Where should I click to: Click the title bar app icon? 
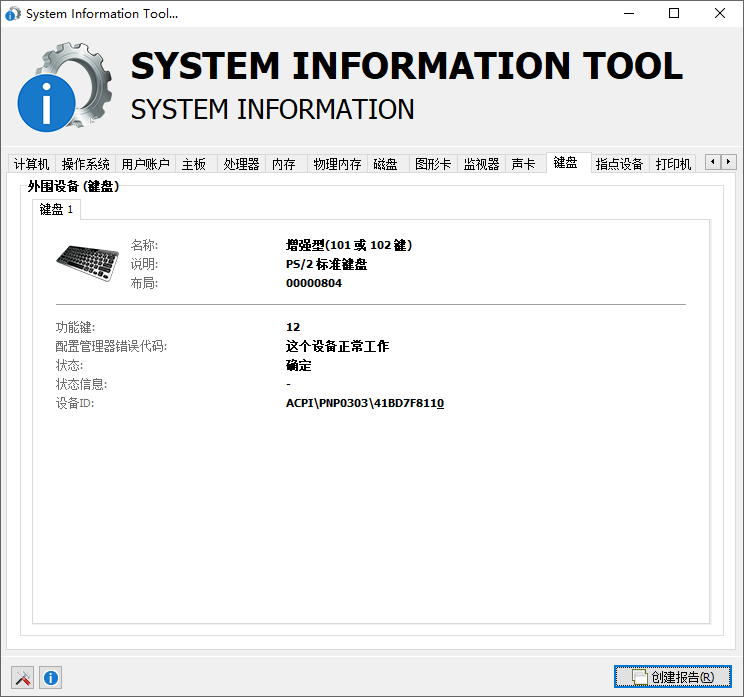[13, 14]
